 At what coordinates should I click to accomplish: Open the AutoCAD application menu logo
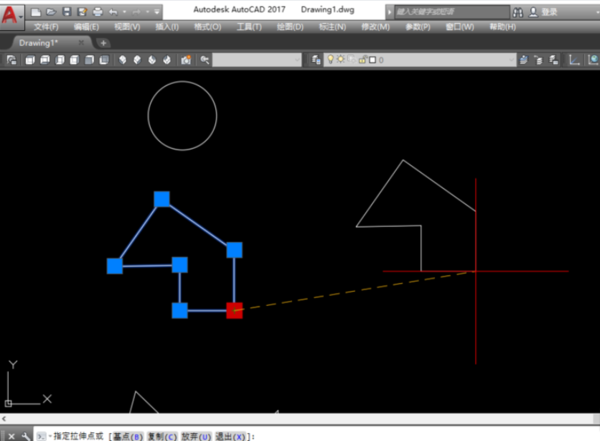pos(13,15)
